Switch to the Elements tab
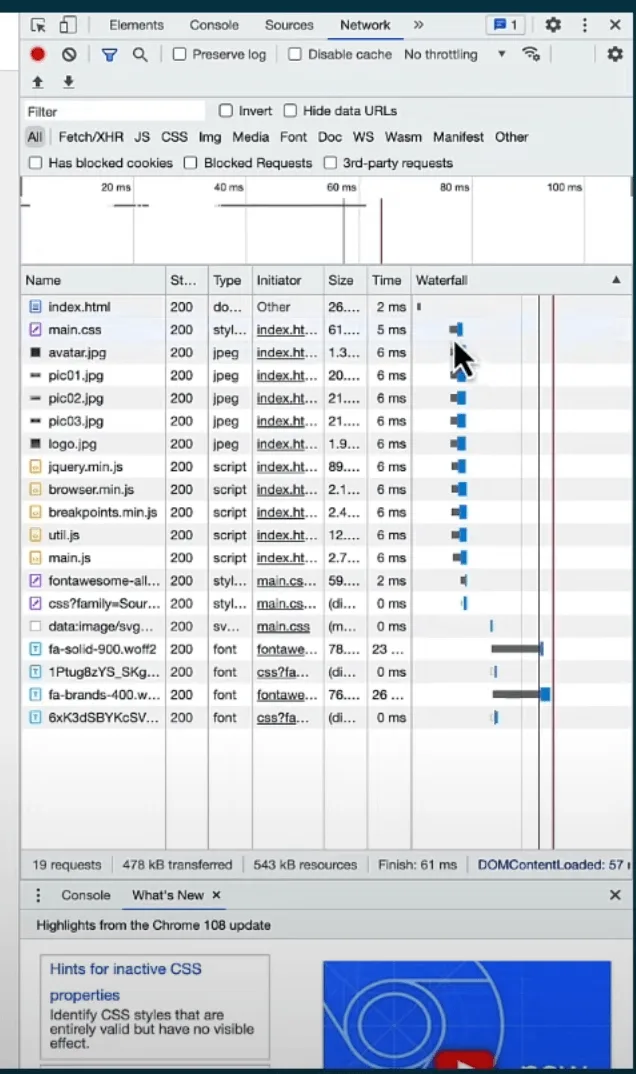 click(x=136, y=25)
